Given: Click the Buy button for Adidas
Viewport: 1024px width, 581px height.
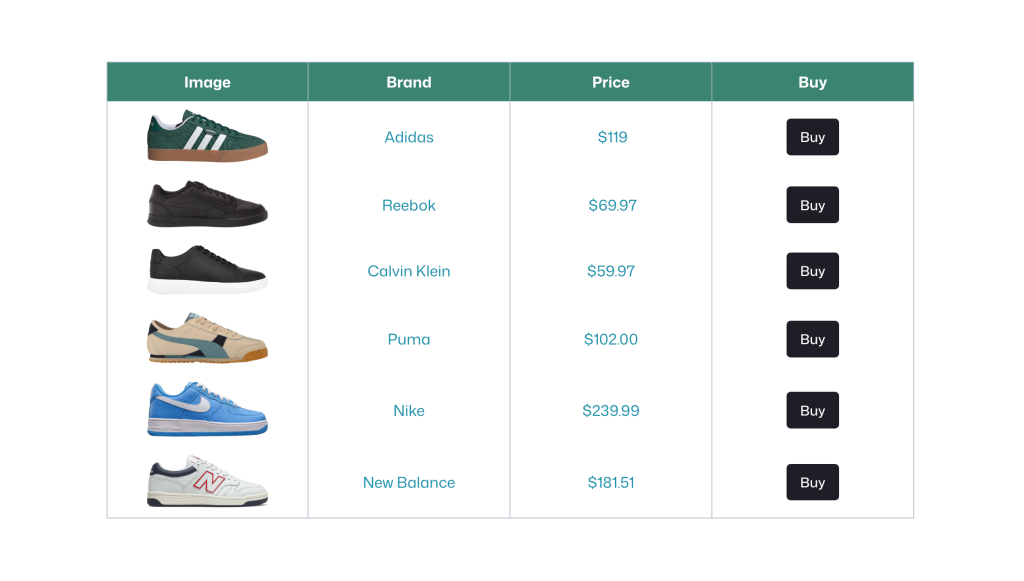Looking at the screenshot, I should pyautogui.click(x=812, y=137).
